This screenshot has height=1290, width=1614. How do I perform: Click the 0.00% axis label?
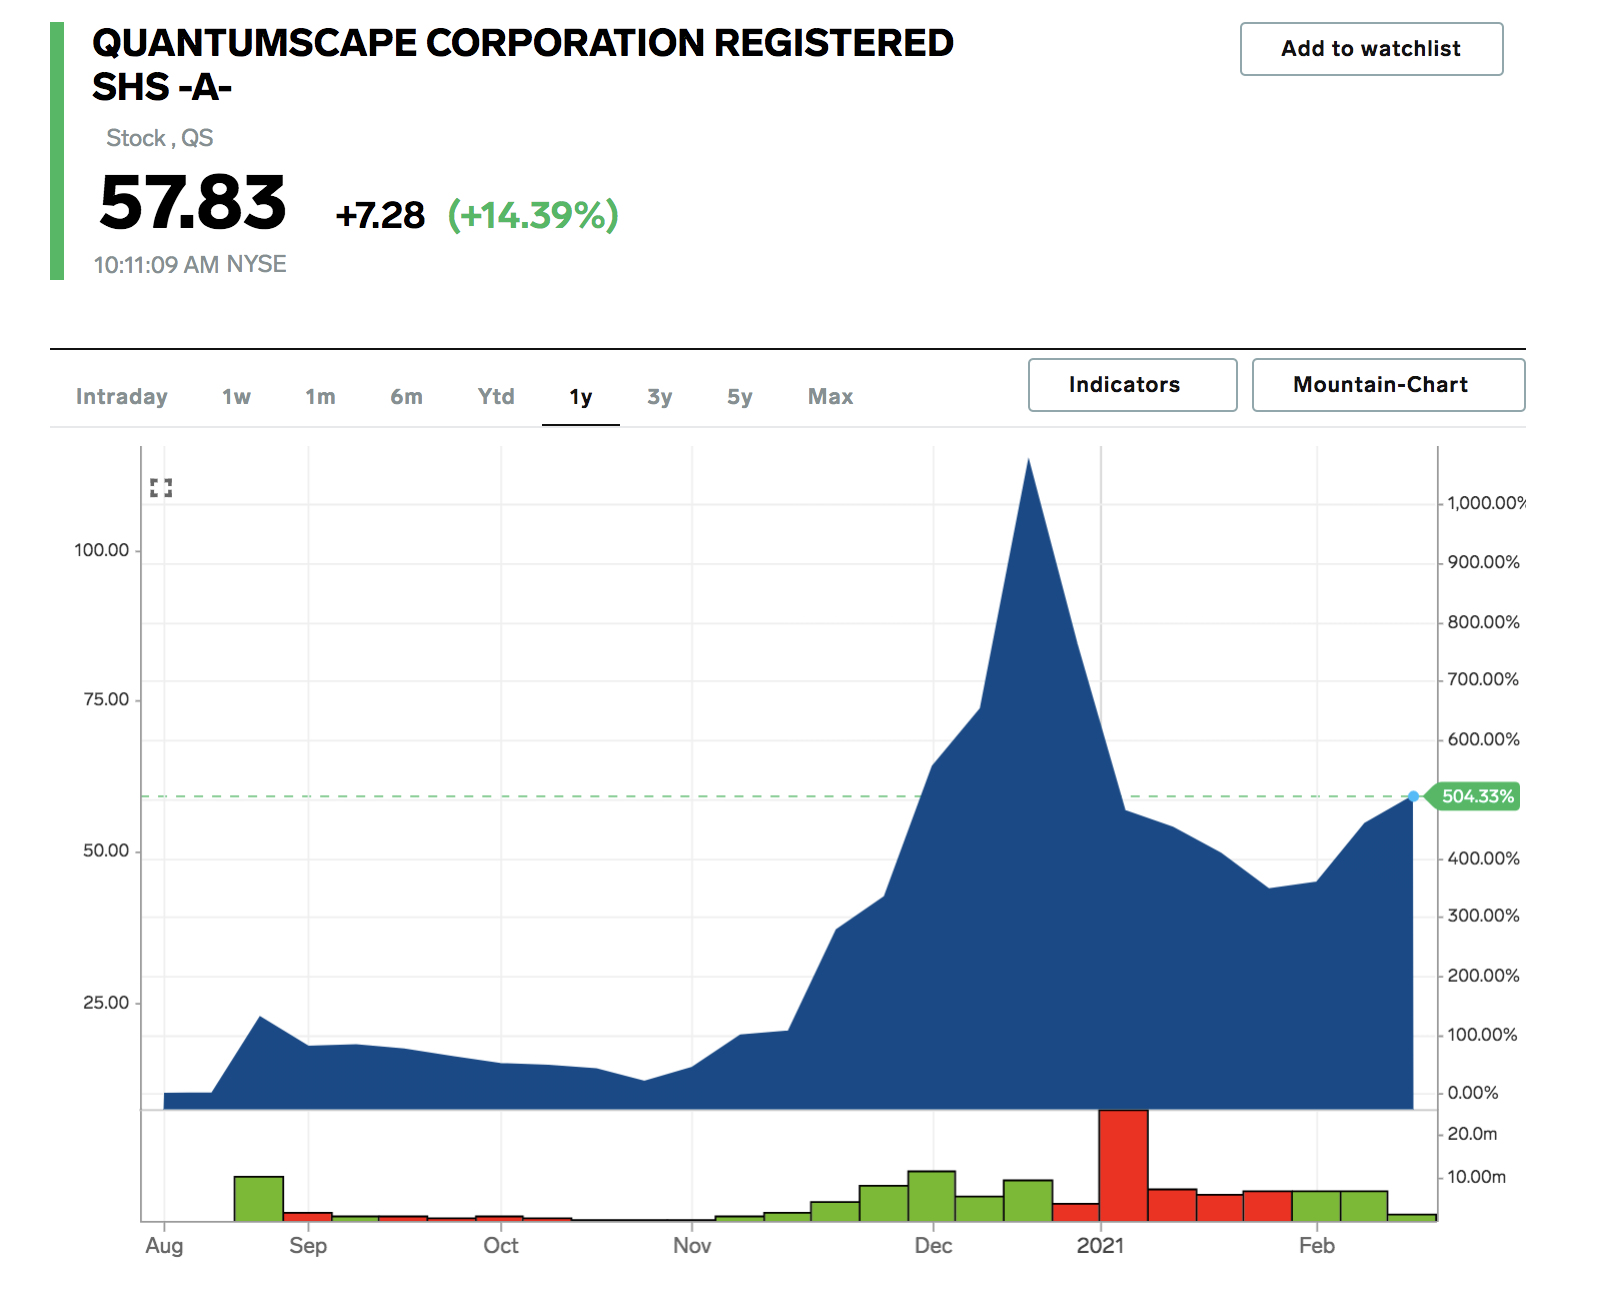point(1473,1093)
